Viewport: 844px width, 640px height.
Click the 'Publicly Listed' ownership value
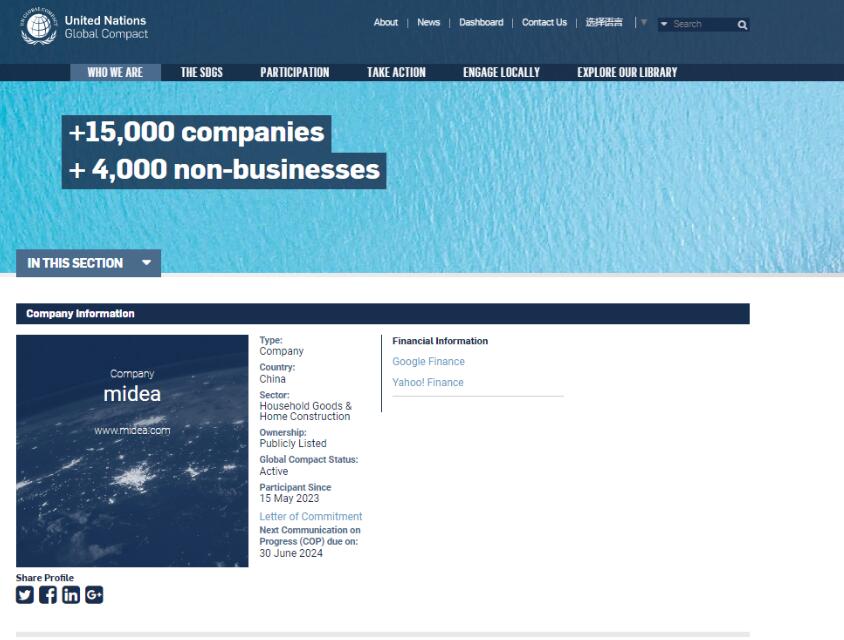[x=293, y=444]
